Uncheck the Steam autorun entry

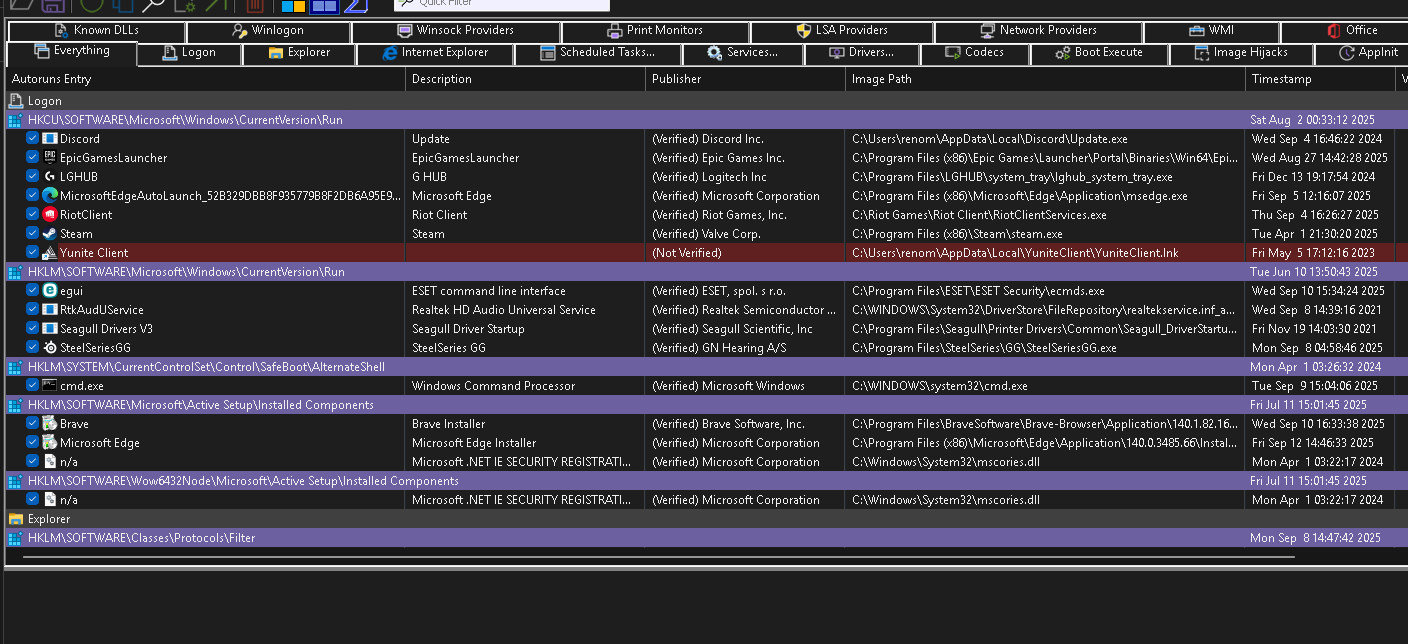33,234
